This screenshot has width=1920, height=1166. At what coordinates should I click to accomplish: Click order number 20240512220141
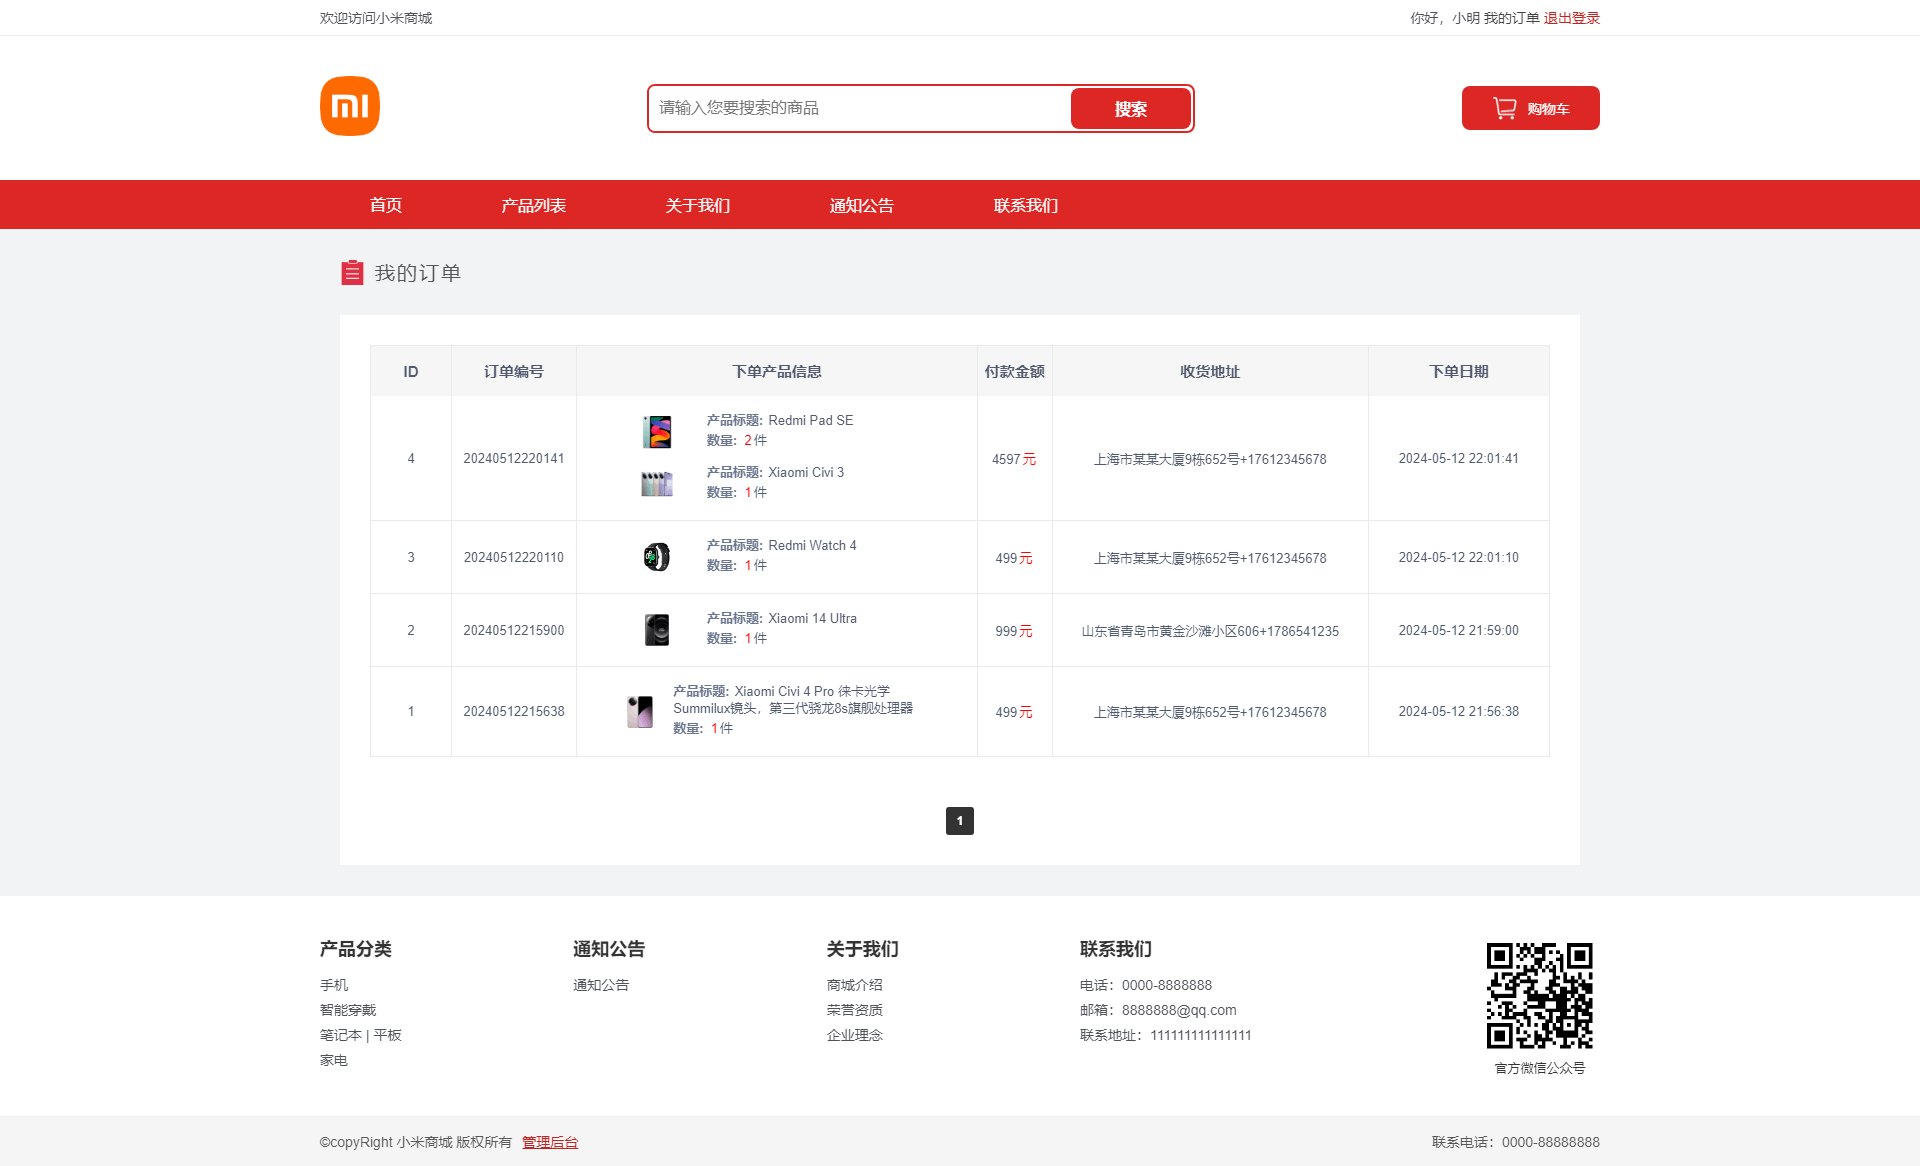[514, 458]
